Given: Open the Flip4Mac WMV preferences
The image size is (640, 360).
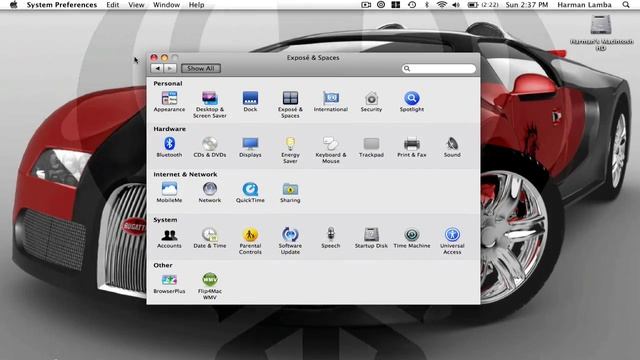Looking at the screenshot, I should point(209,286).
